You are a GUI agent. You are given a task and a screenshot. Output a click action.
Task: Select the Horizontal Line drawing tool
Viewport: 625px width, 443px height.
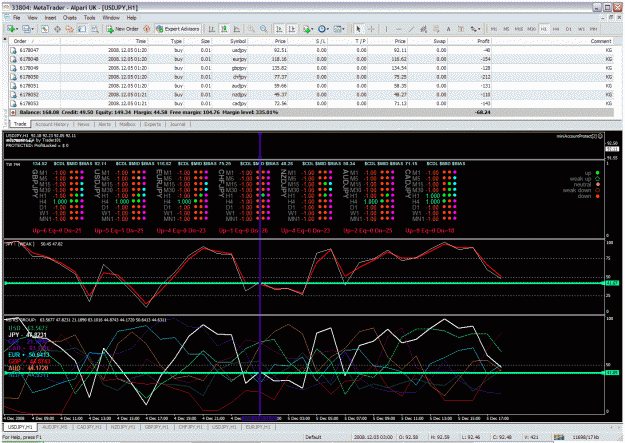click(x=399, y=29)
